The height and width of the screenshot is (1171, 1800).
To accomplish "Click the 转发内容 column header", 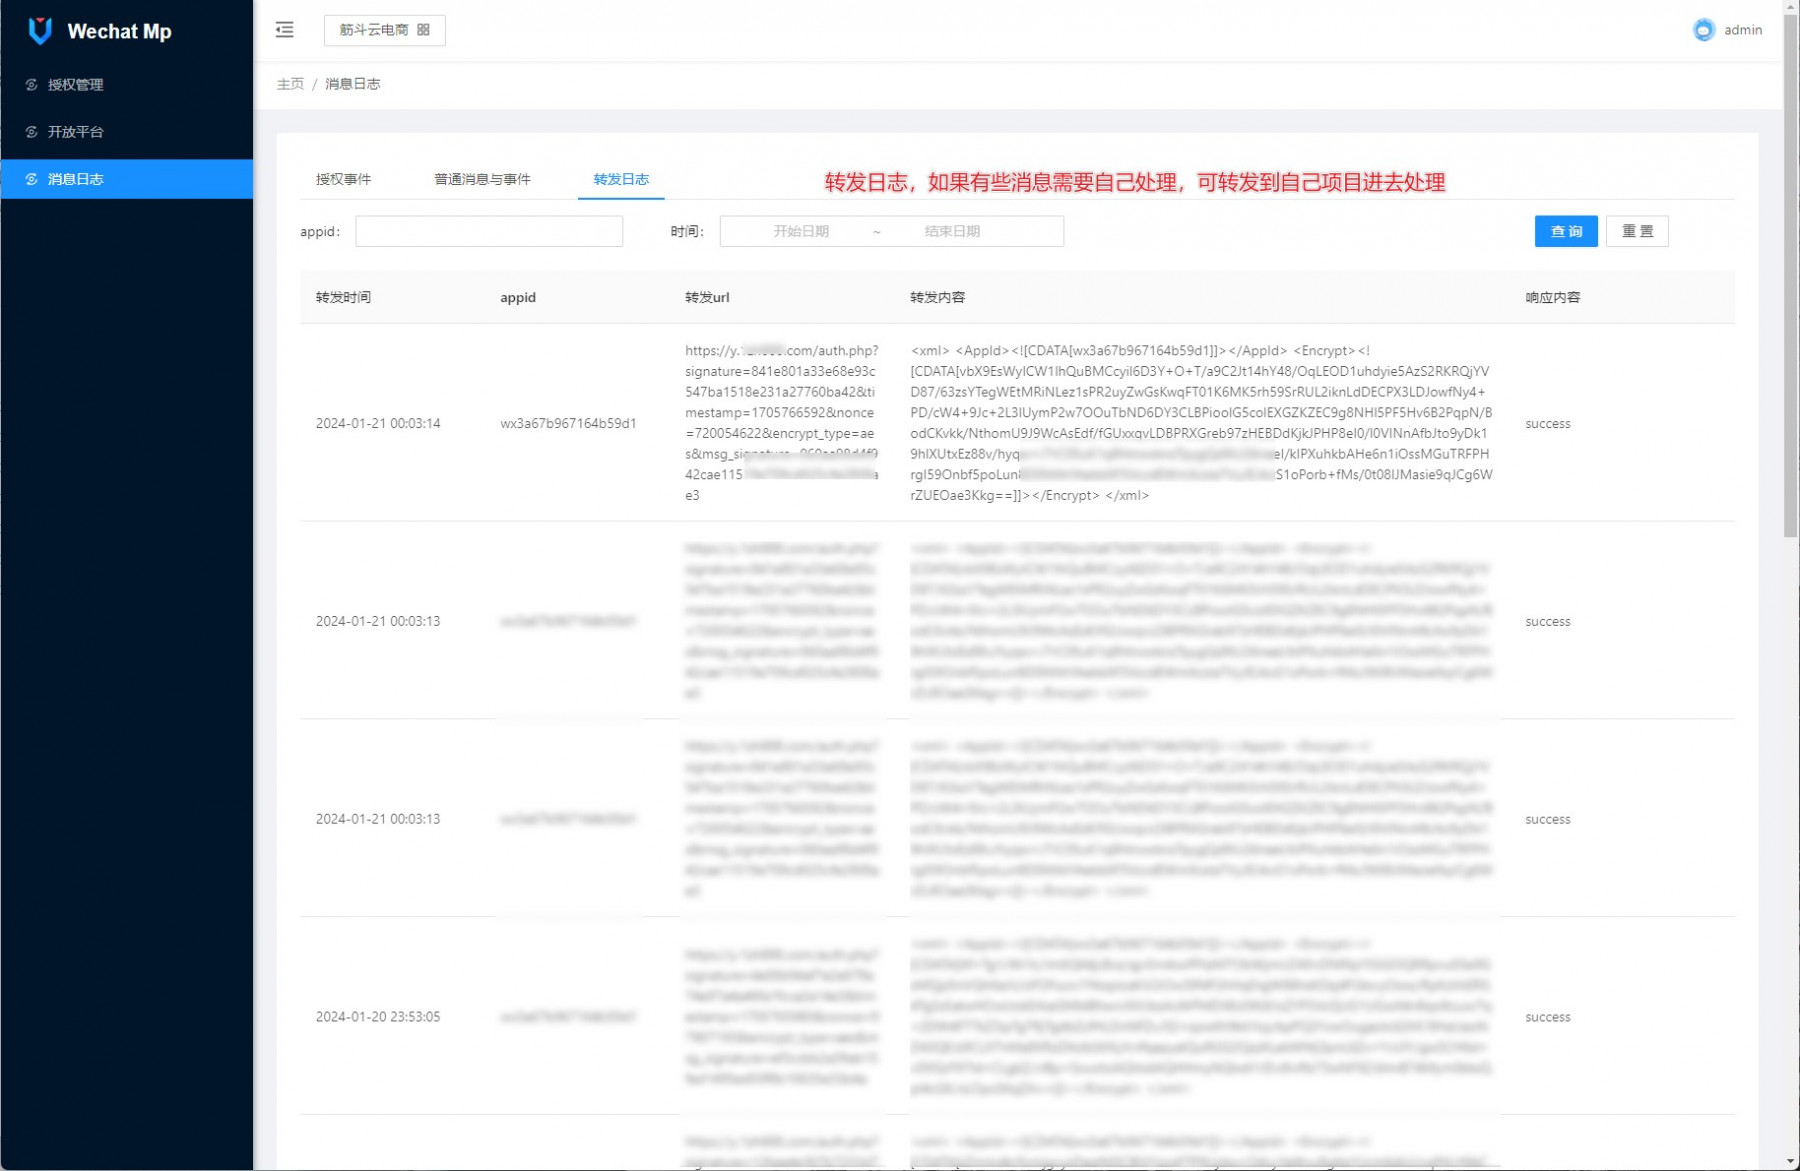I will pyautogui.click(x=937, y=297).
